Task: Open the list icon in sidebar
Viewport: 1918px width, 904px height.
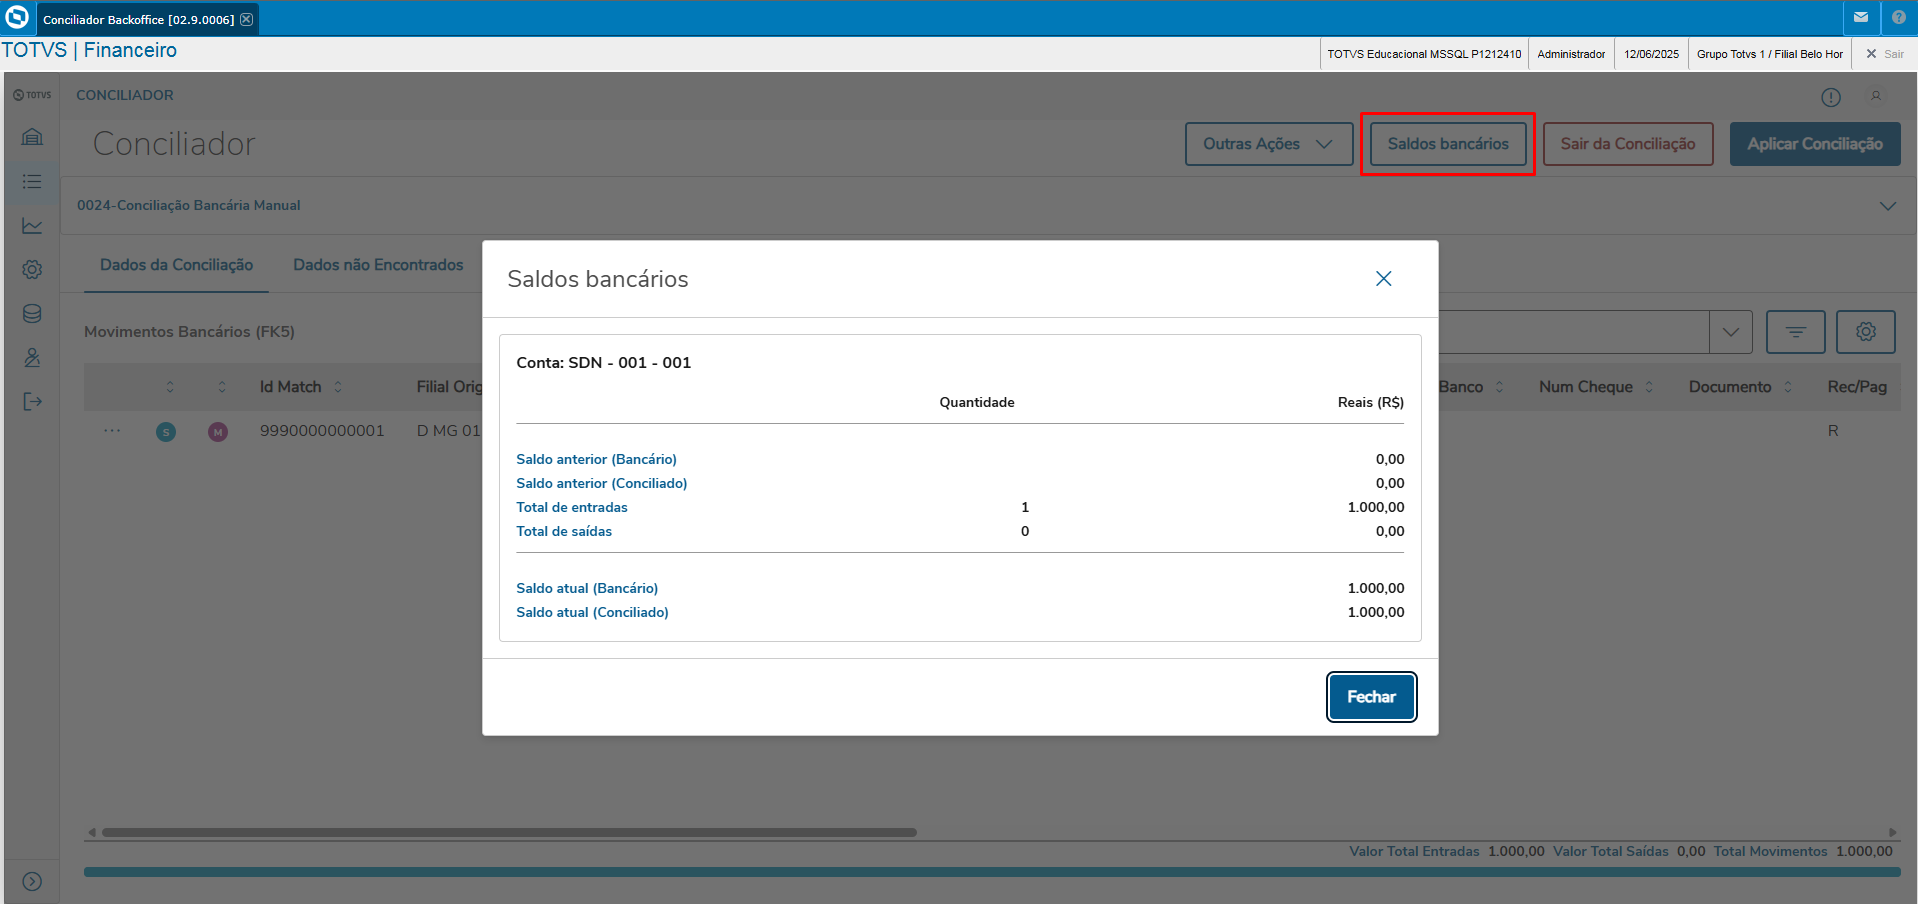Action: point(32,181)
